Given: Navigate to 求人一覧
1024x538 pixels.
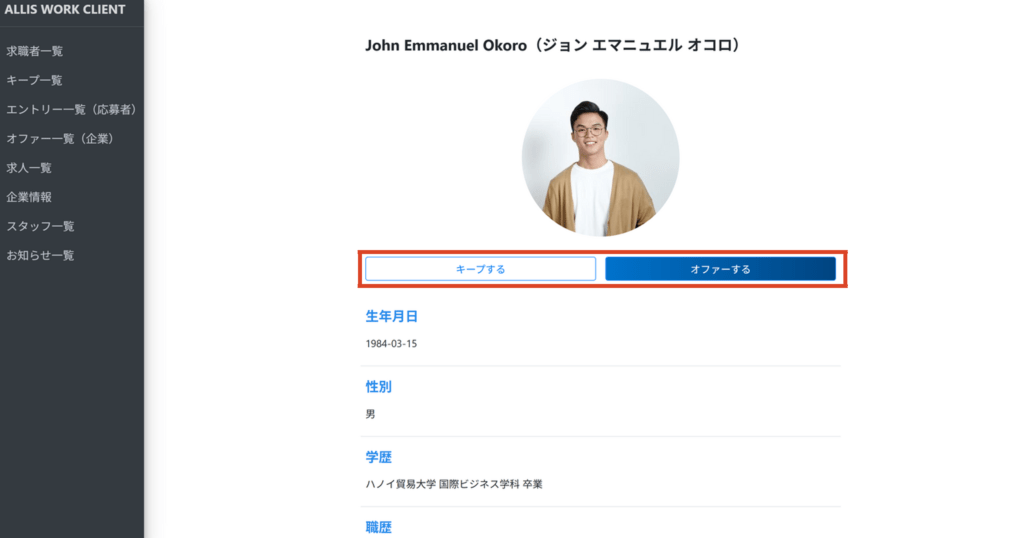Looking at the screenshot, I should tap(29, 168).
